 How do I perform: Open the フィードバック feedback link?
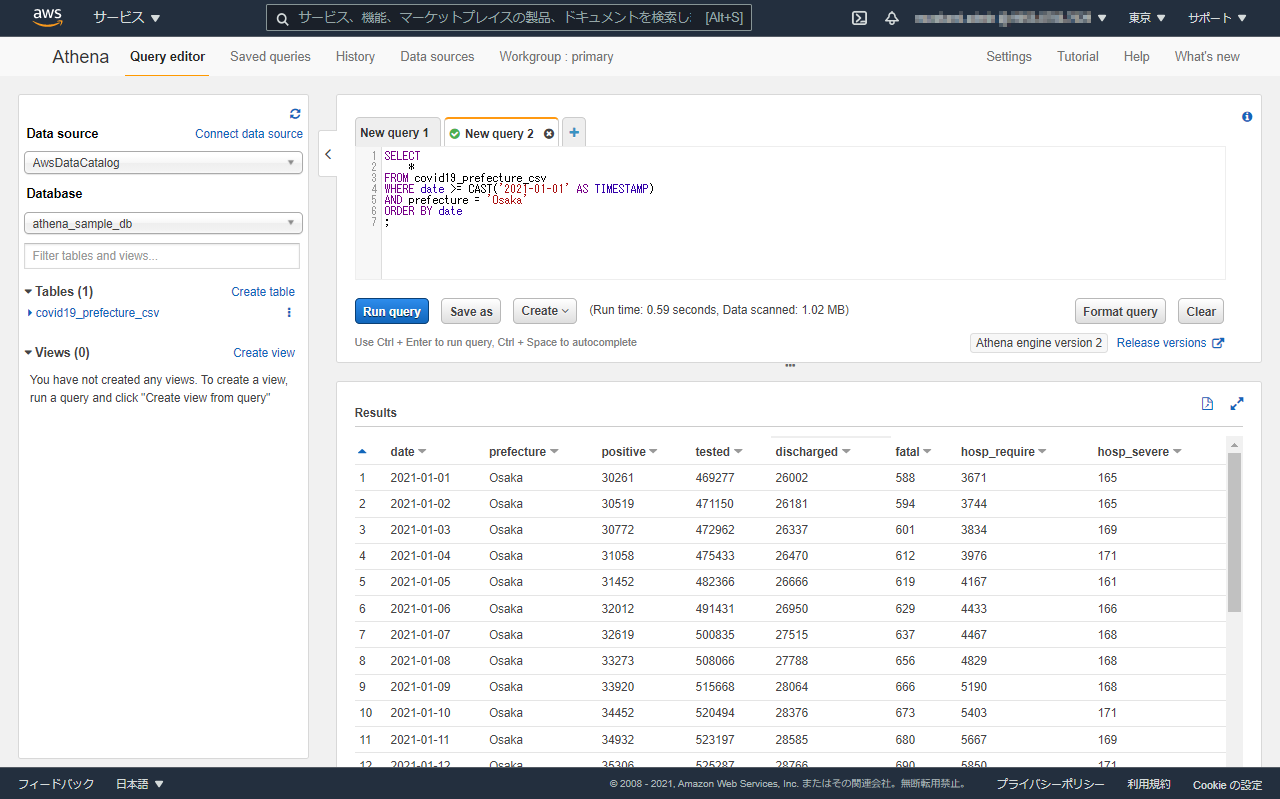pyautogui.click(x=56, y=784)
